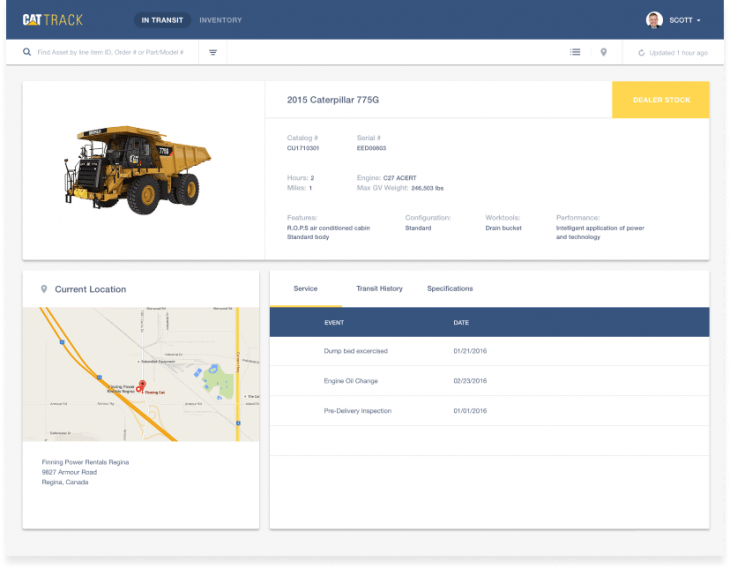
Task: Click the 9827 Armour Road line
Action: tap(69, 472)
